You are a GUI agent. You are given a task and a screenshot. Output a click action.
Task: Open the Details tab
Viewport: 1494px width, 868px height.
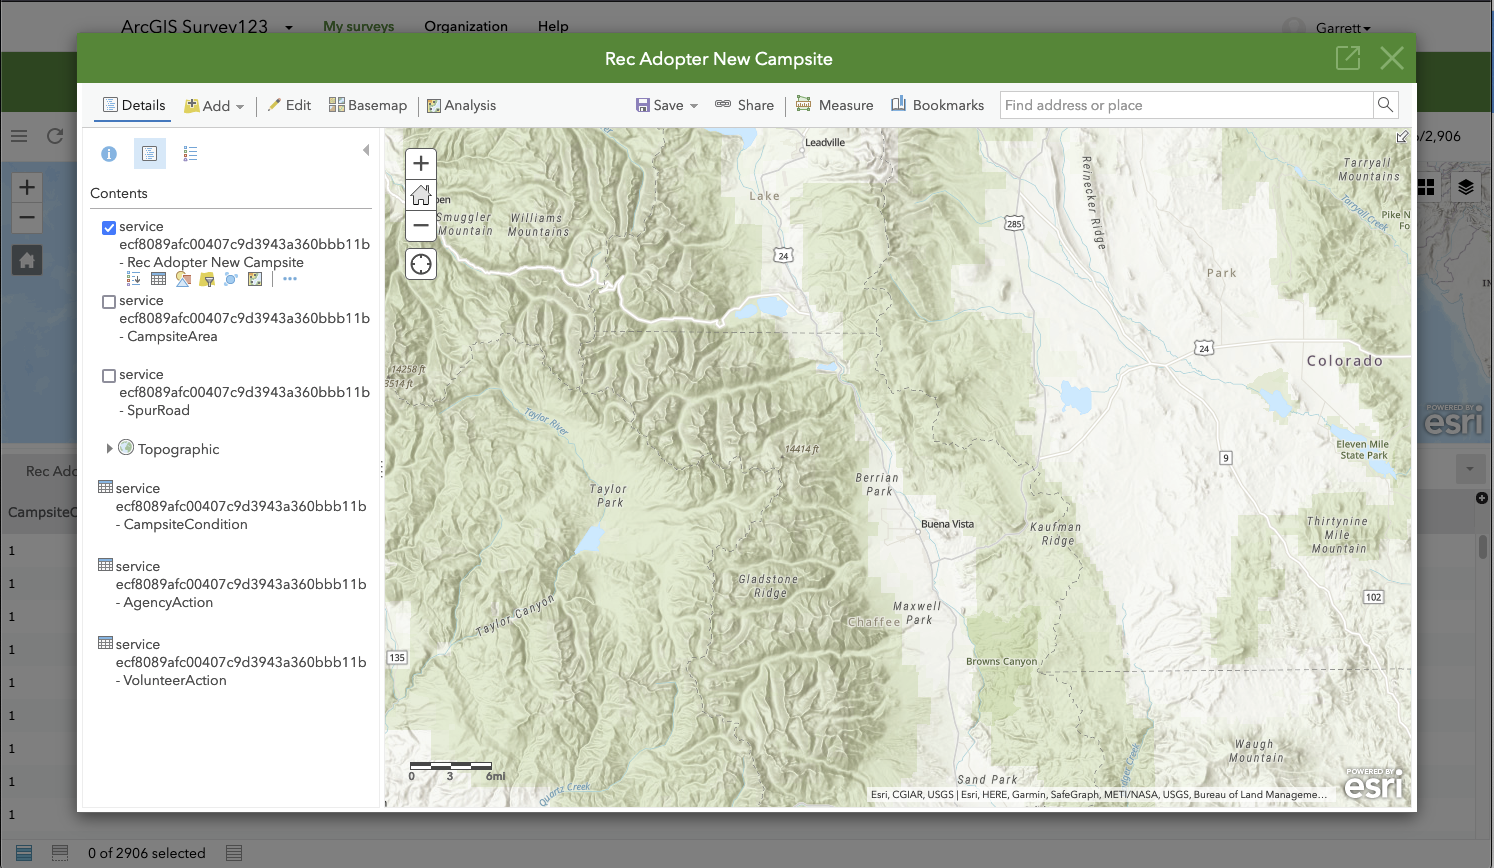click(134, 105)
